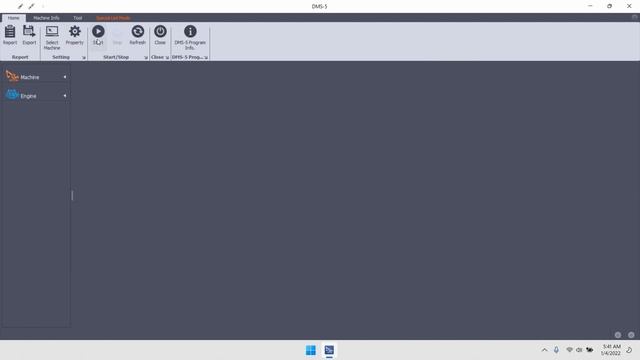640x360 pixels.
Task: Click the Machine excavator icon in sidebar
Action: pyautogui.click(x=12, y=76)
